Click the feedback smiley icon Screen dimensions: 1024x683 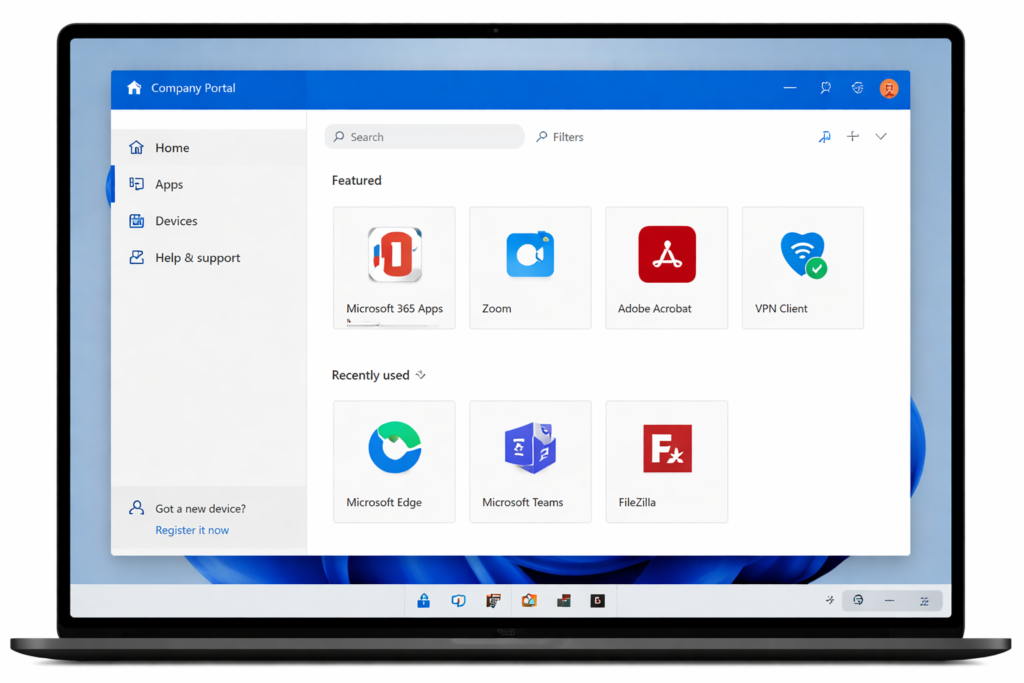coord(857,88)
